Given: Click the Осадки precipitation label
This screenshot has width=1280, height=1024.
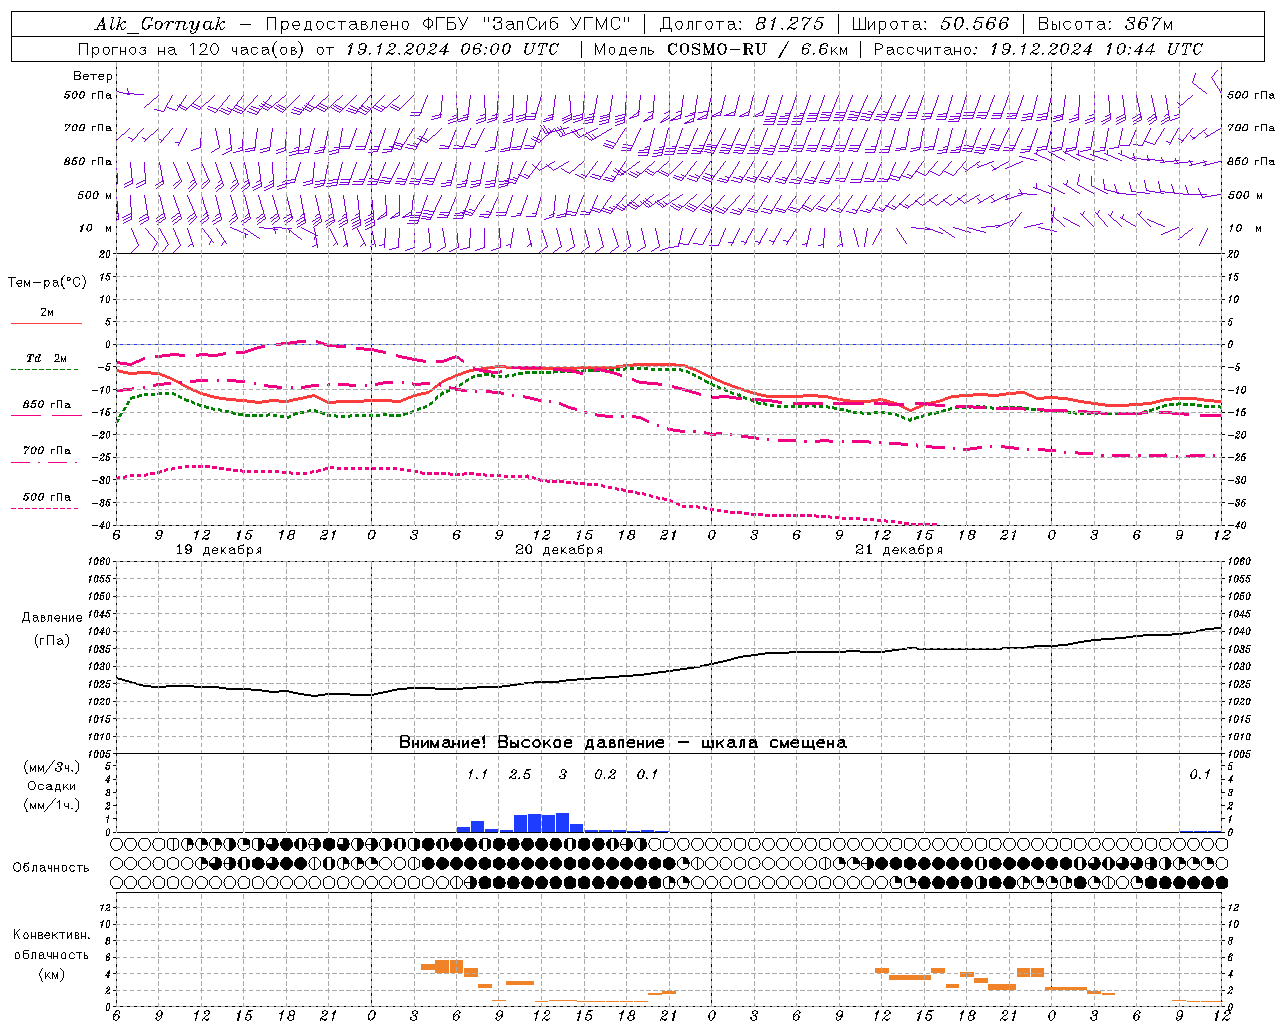Looking at the screenshot, I should pos(52,786).
